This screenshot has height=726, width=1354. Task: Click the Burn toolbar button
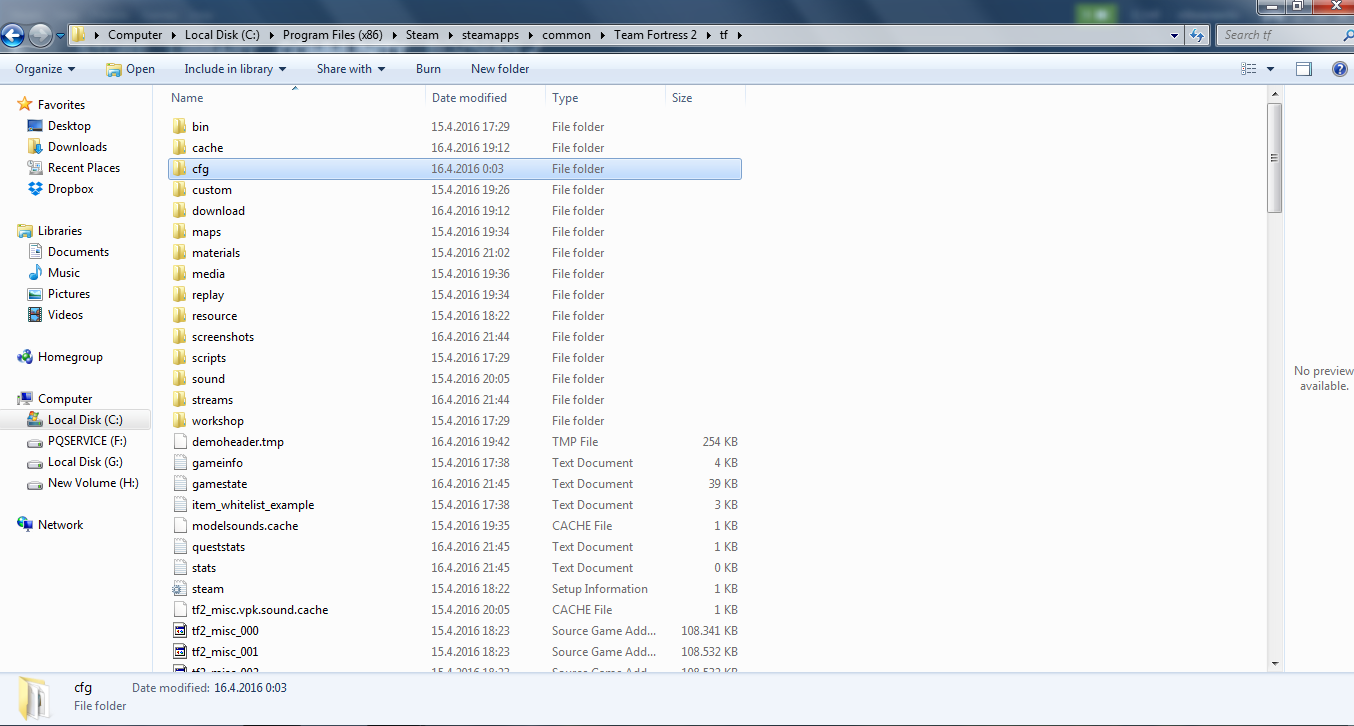(x=428, y=69)
